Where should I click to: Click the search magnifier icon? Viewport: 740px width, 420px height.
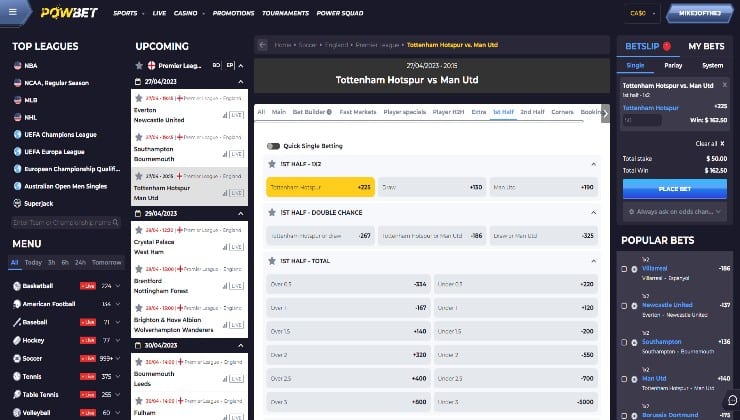coord(116,222)
